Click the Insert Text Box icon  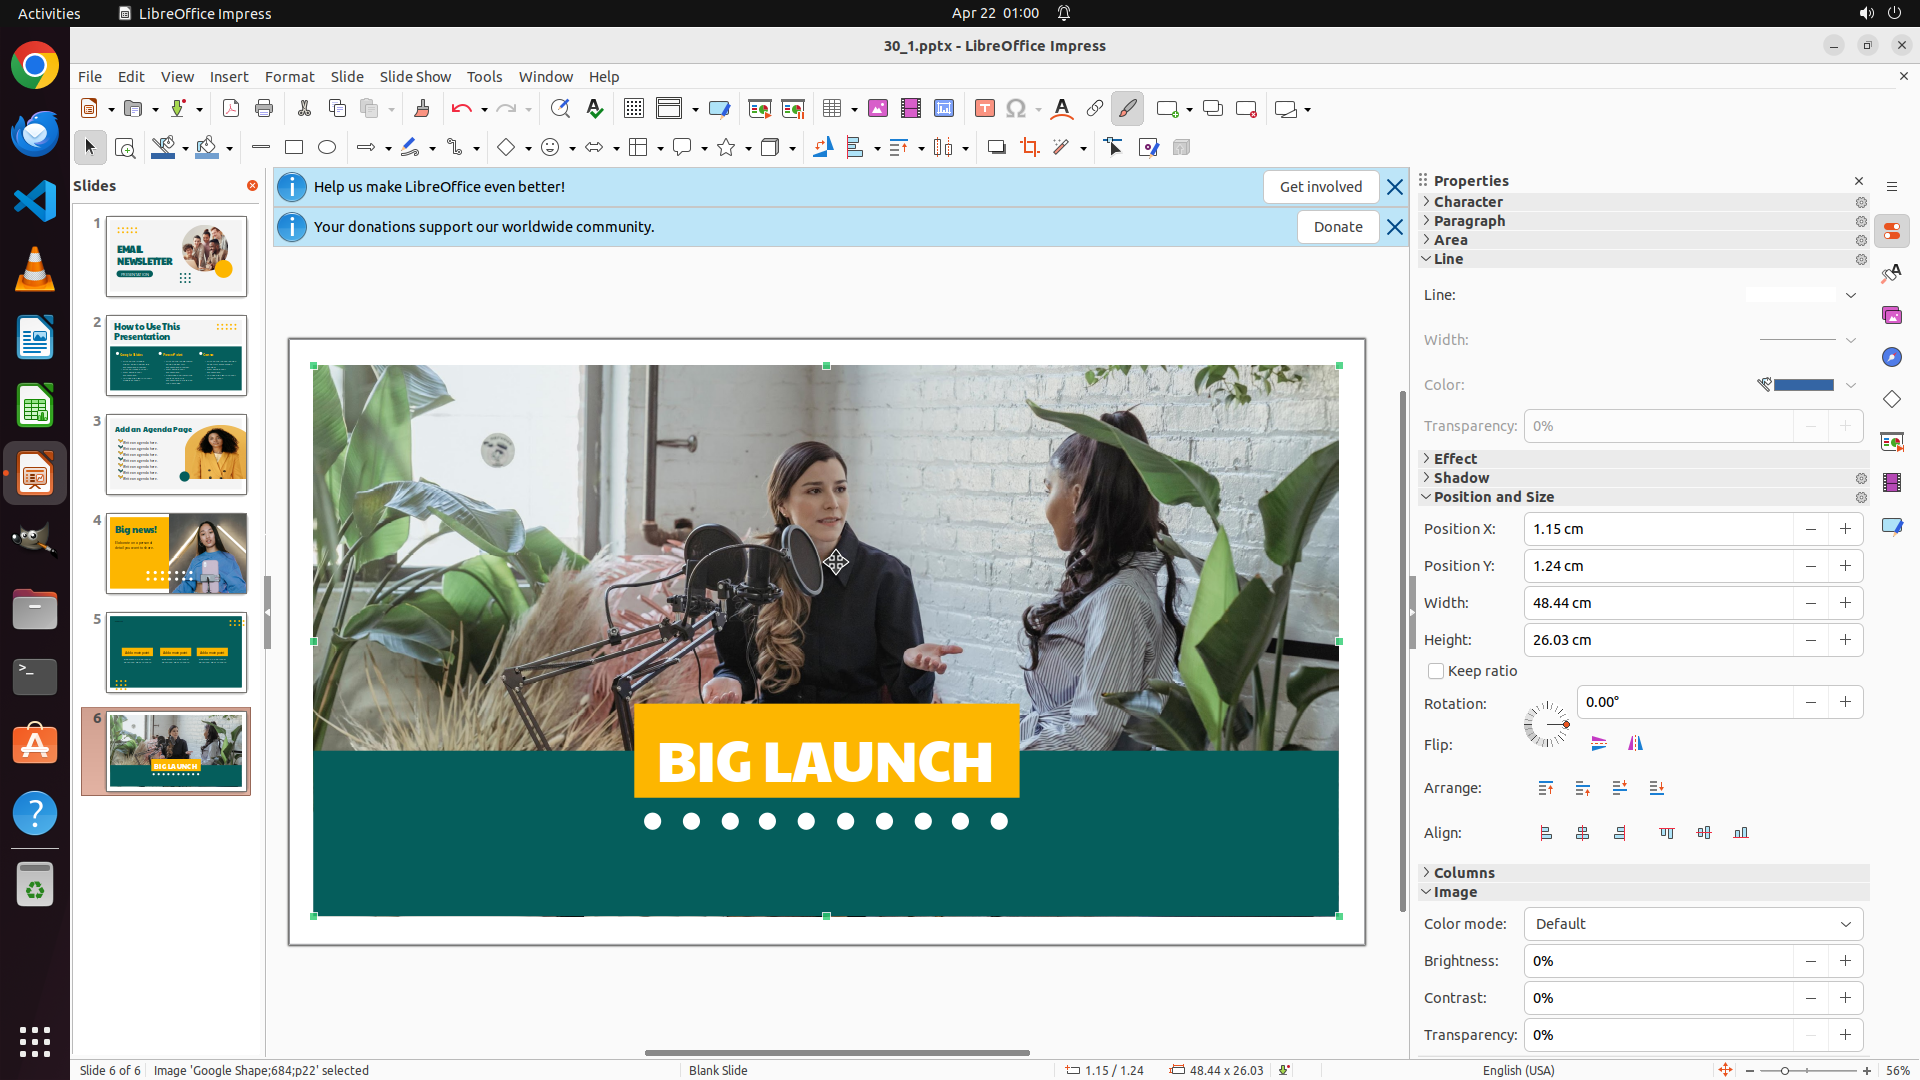coord(984,109)
